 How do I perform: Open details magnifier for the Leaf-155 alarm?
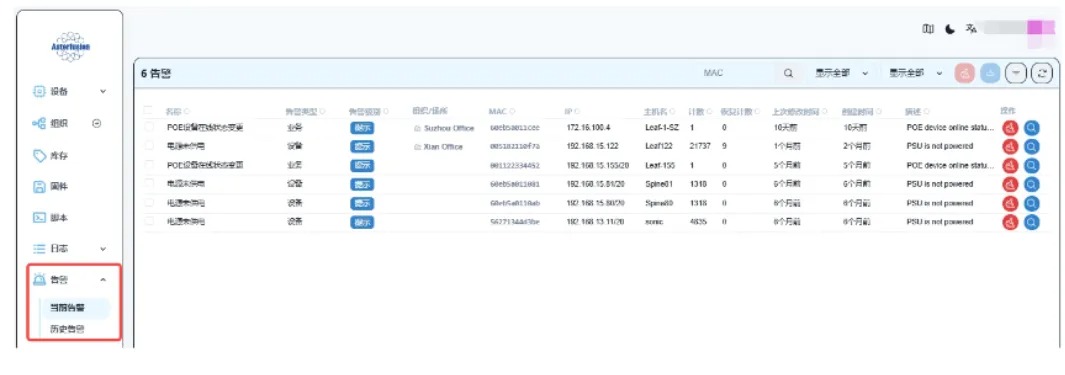tap(1032, 165)
